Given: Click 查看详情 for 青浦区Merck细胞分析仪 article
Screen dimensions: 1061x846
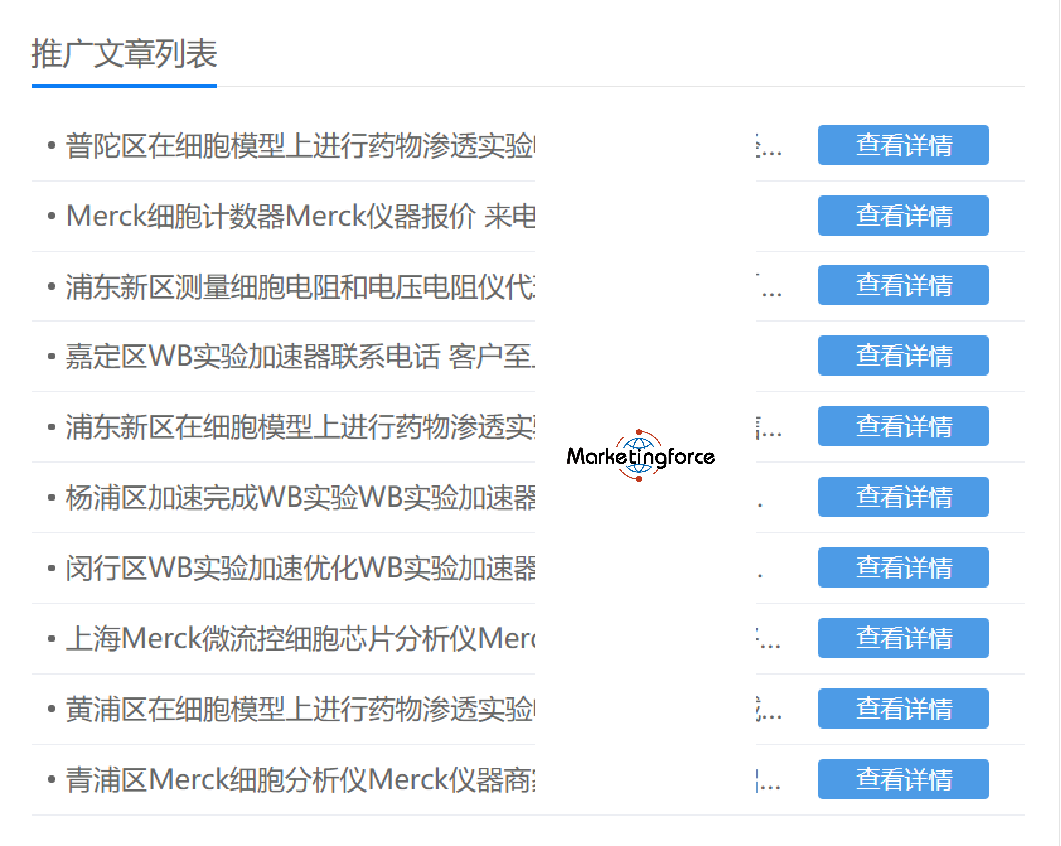Looking at the screenshot, I should 903,779.
